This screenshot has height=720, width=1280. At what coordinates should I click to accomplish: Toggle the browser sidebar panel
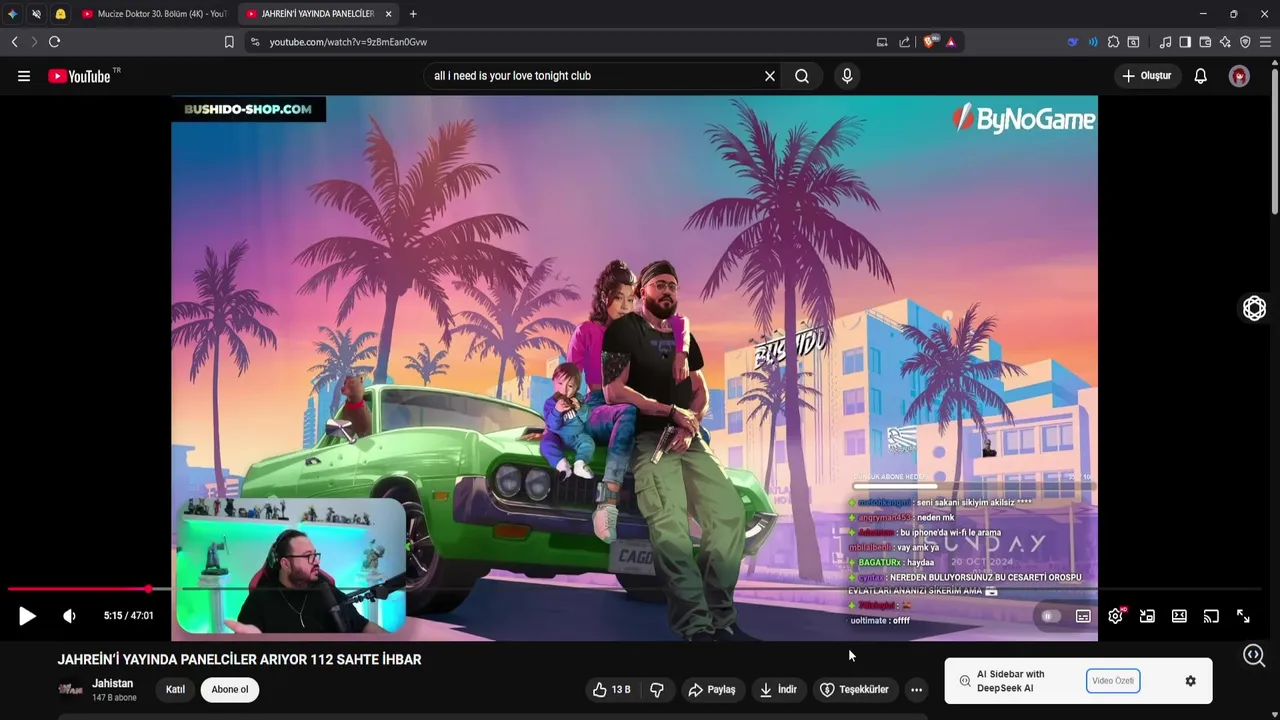[x=1185, y=42]
